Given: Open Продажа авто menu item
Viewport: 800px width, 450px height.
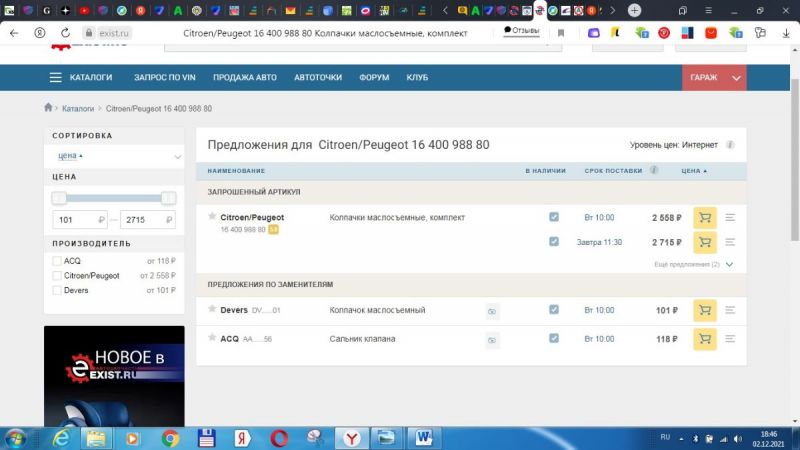Looking at the screenshot, I should coord(245,78).
